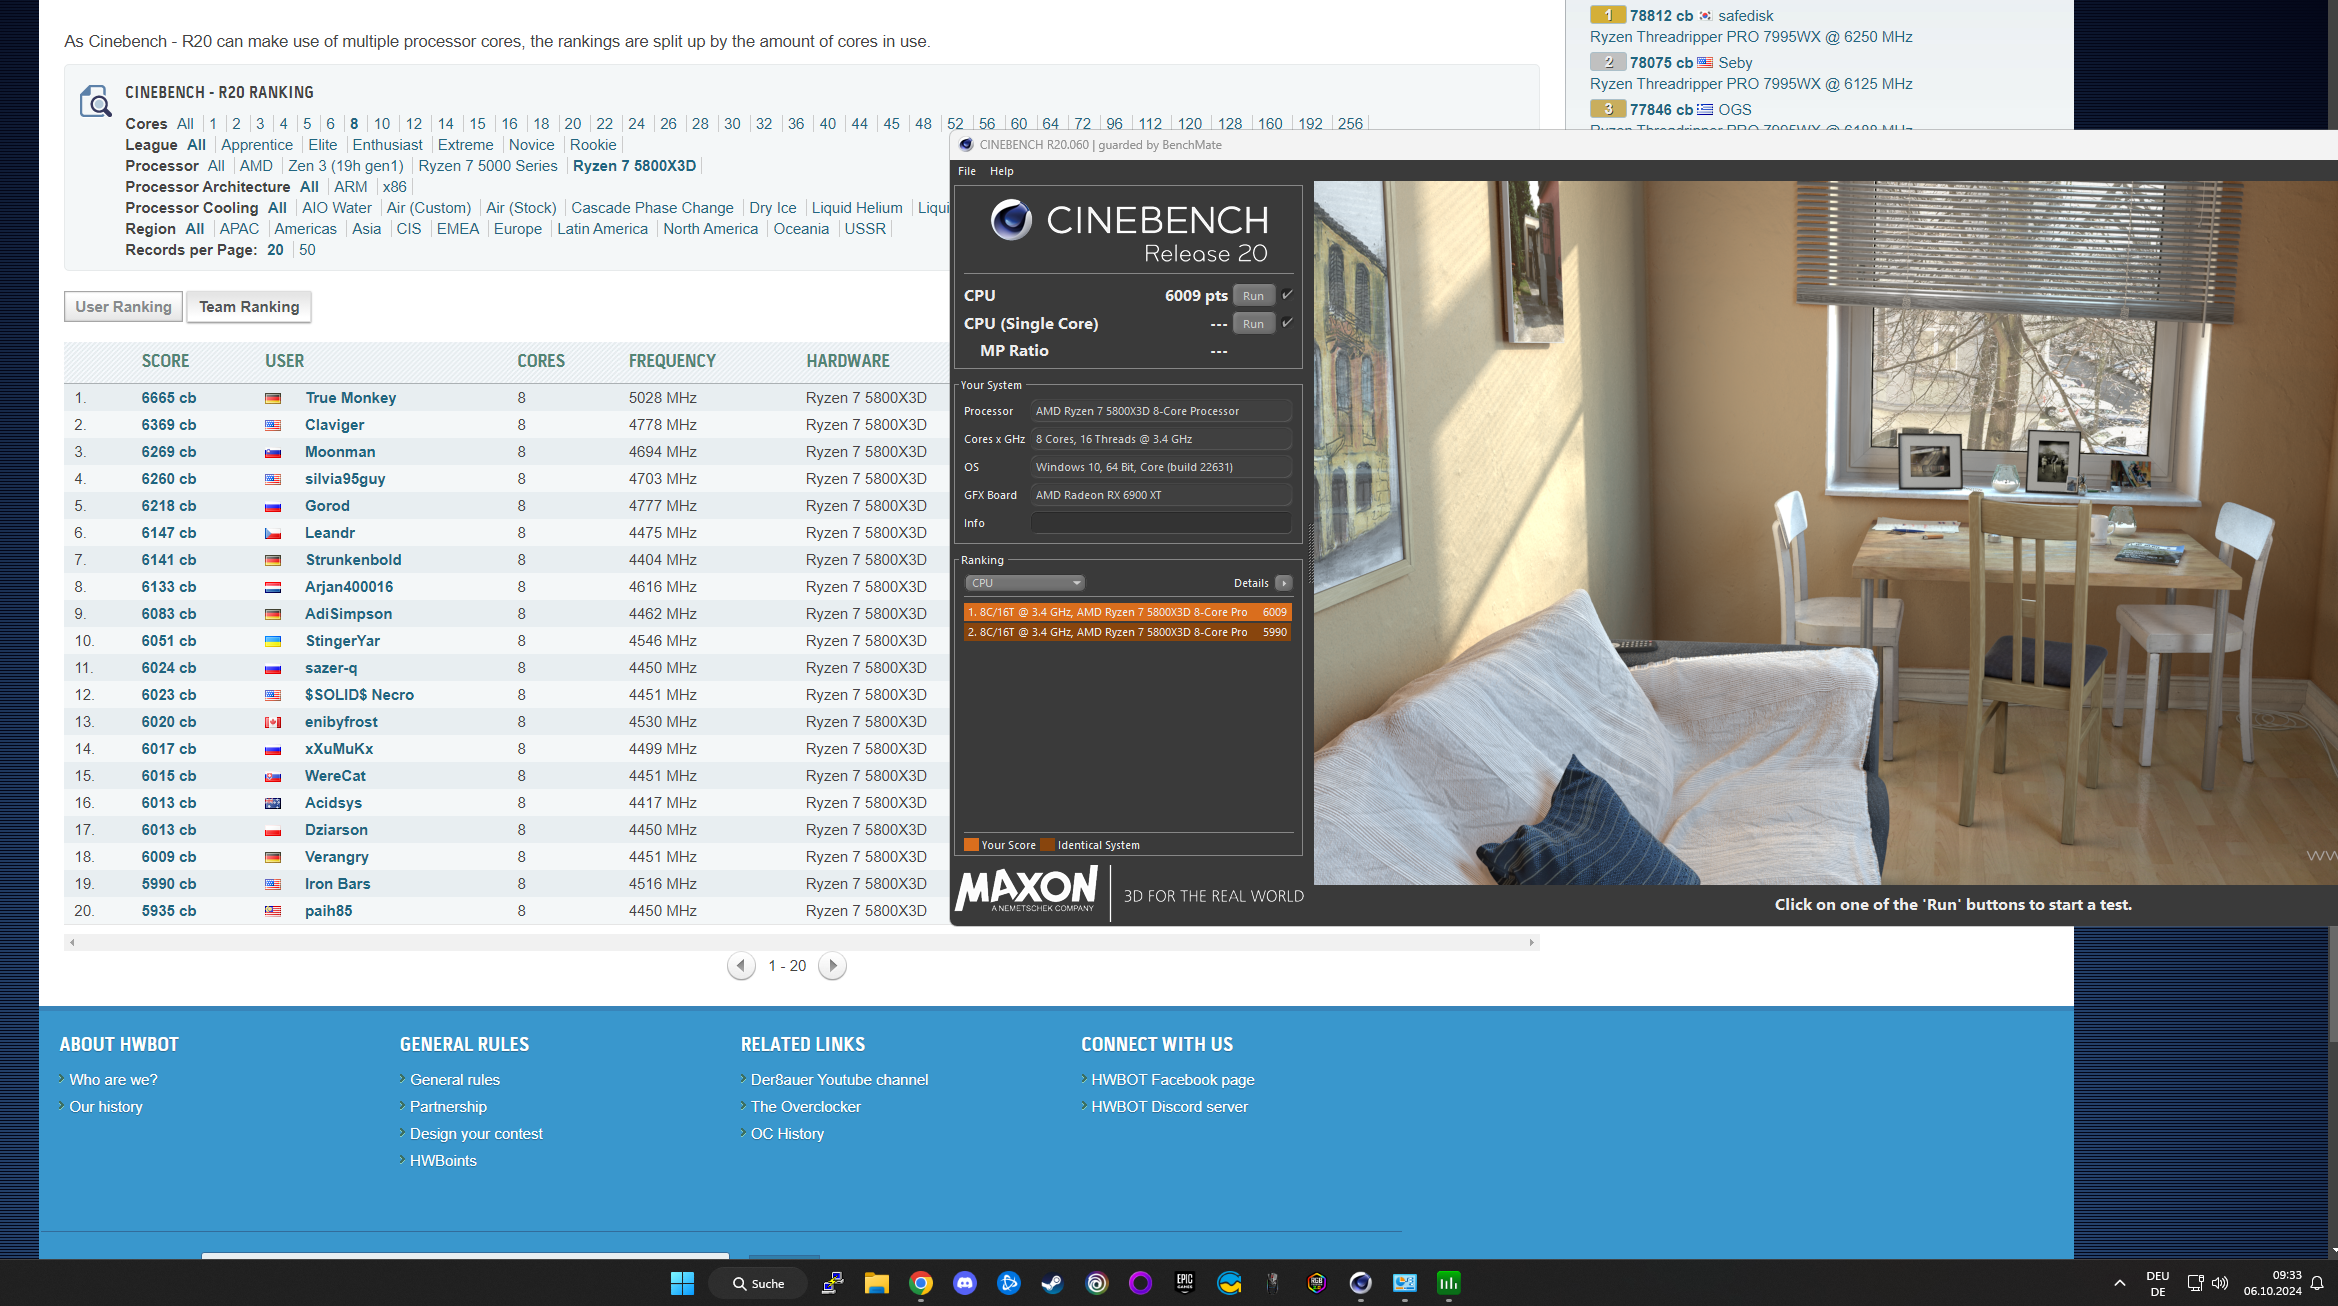Click the horizontal scrollbar under the ranking table

[x=800, y=942]
